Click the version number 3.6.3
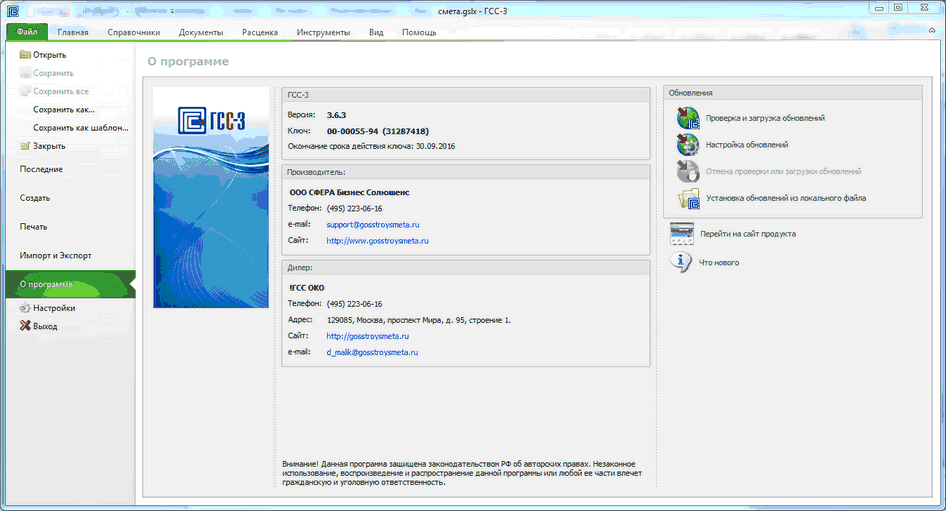The width and height of the screenshot is (946, 511). coord(337,115)
